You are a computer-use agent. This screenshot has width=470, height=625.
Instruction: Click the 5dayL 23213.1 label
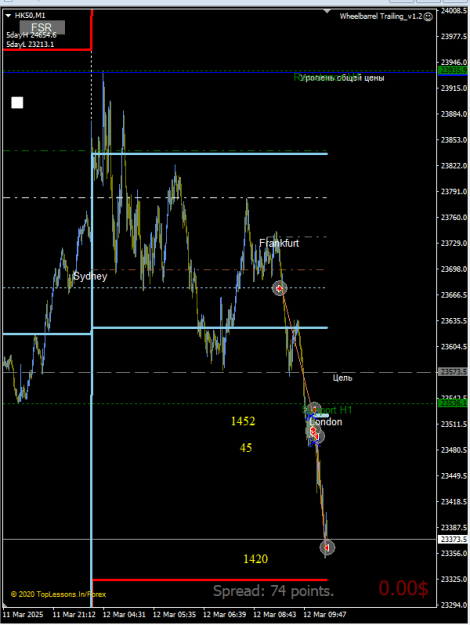(30, 45)
